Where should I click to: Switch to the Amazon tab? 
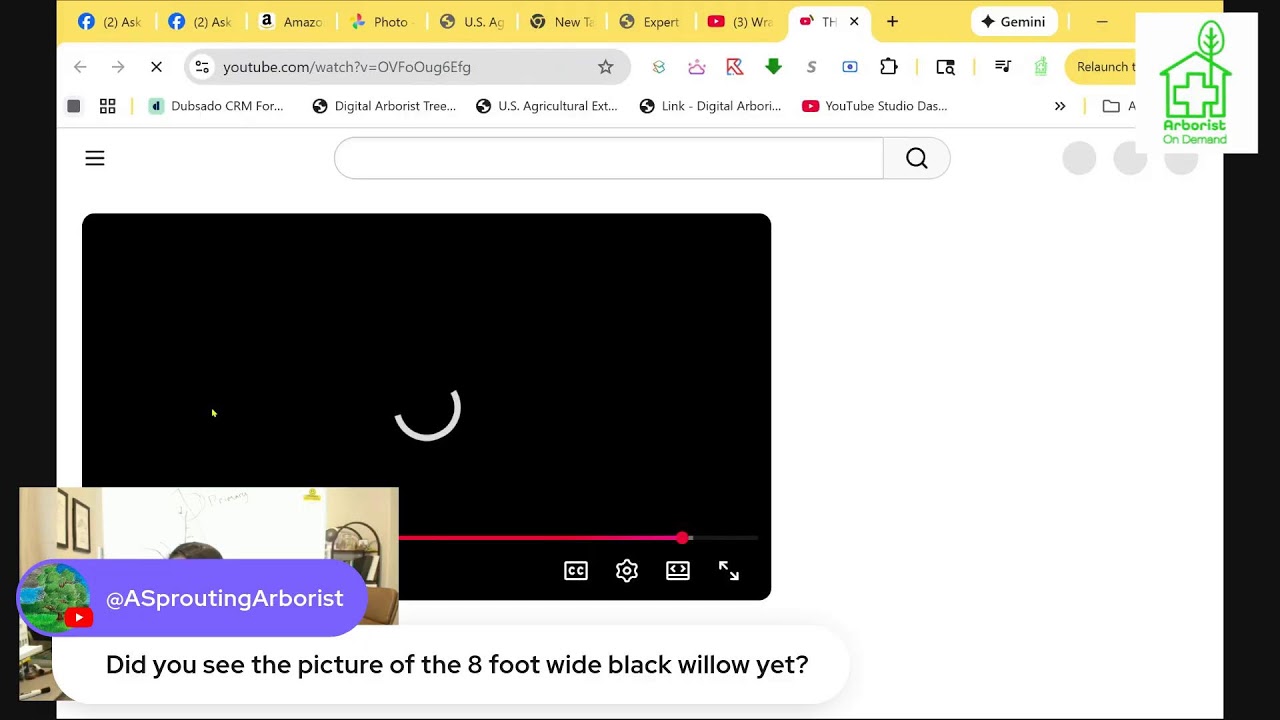tap(291, 21)
